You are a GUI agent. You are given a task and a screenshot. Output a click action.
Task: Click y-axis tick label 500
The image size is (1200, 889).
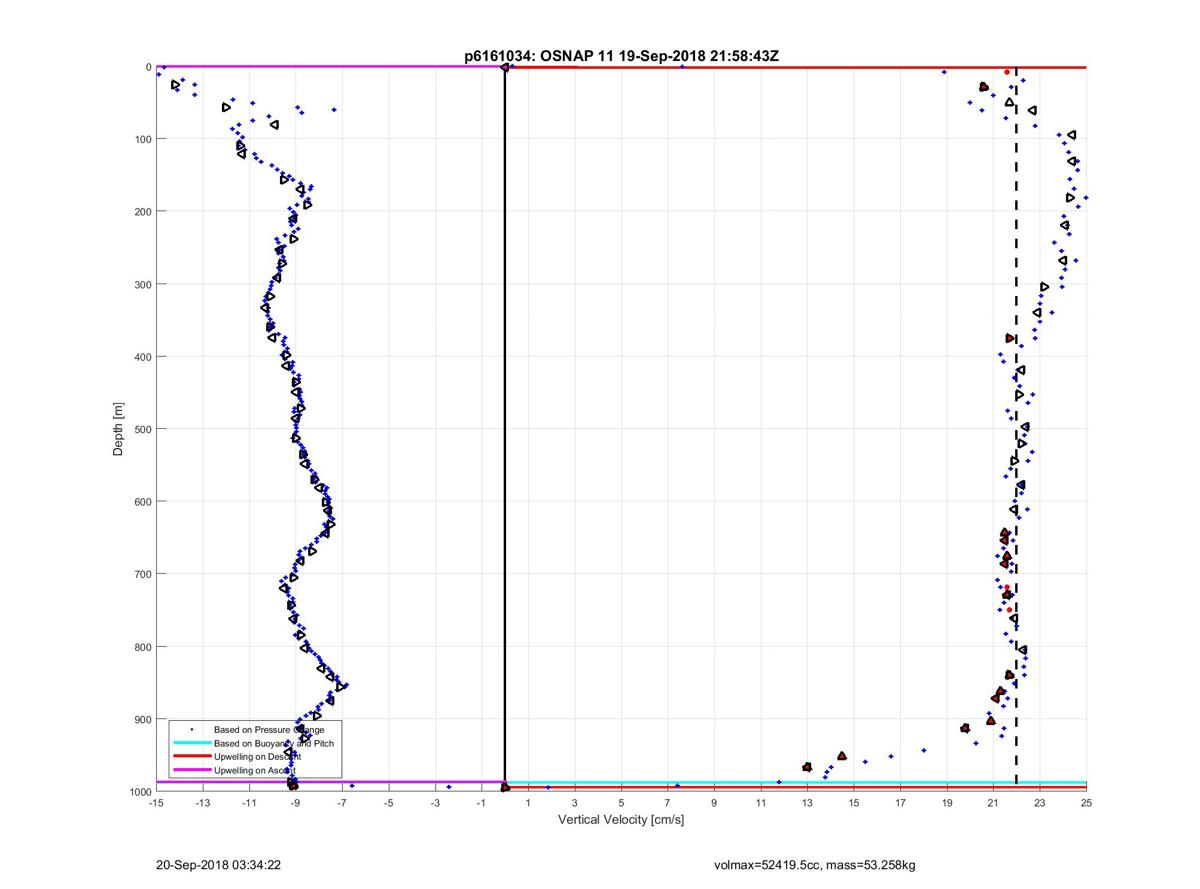click(144, 429)
